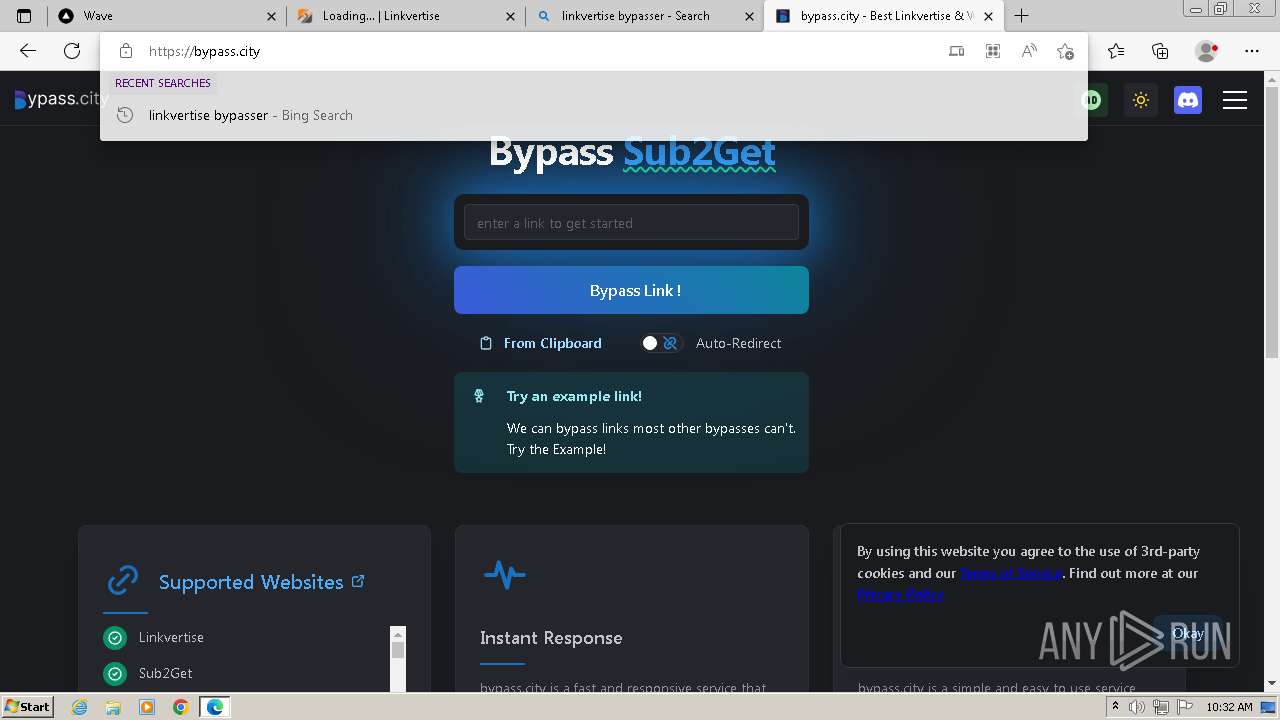1280x720 pixels.
Task: Select the bypass.city tab
Action: point(882,16)
